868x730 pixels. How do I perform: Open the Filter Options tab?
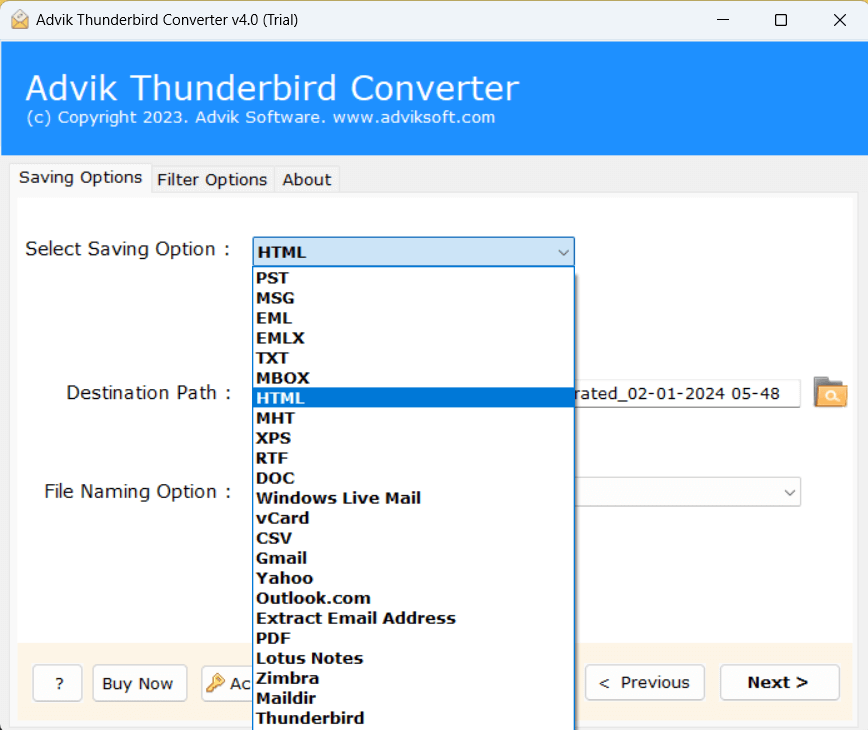pos(212,180)
